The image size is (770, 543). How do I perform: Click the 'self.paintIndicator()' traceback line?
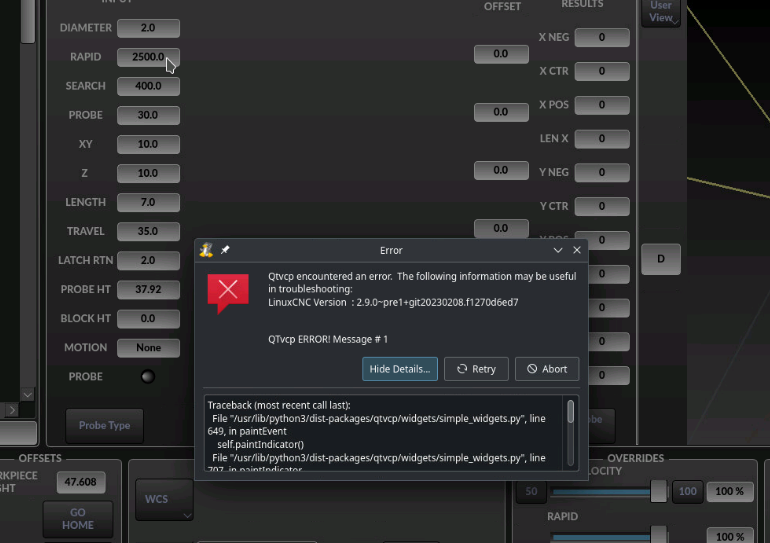click(x=261, y=444)
